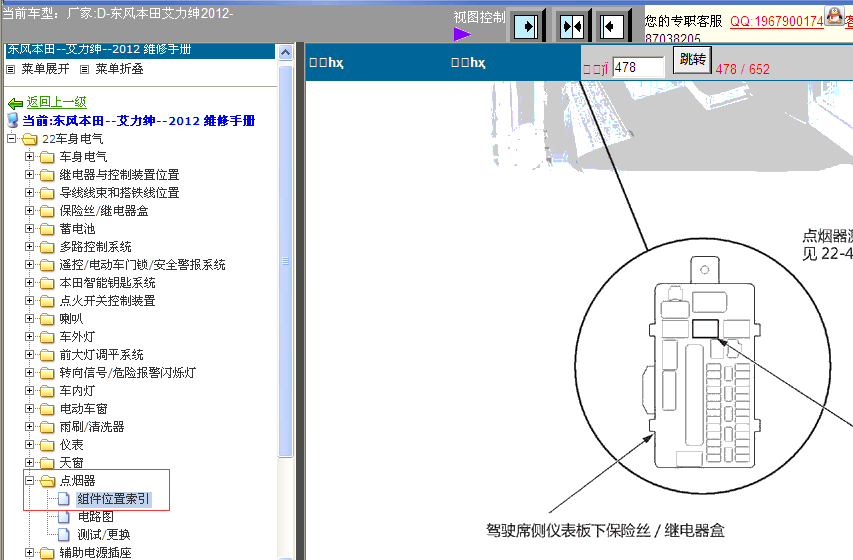Click the green back arrow icon

coord(15,102)
